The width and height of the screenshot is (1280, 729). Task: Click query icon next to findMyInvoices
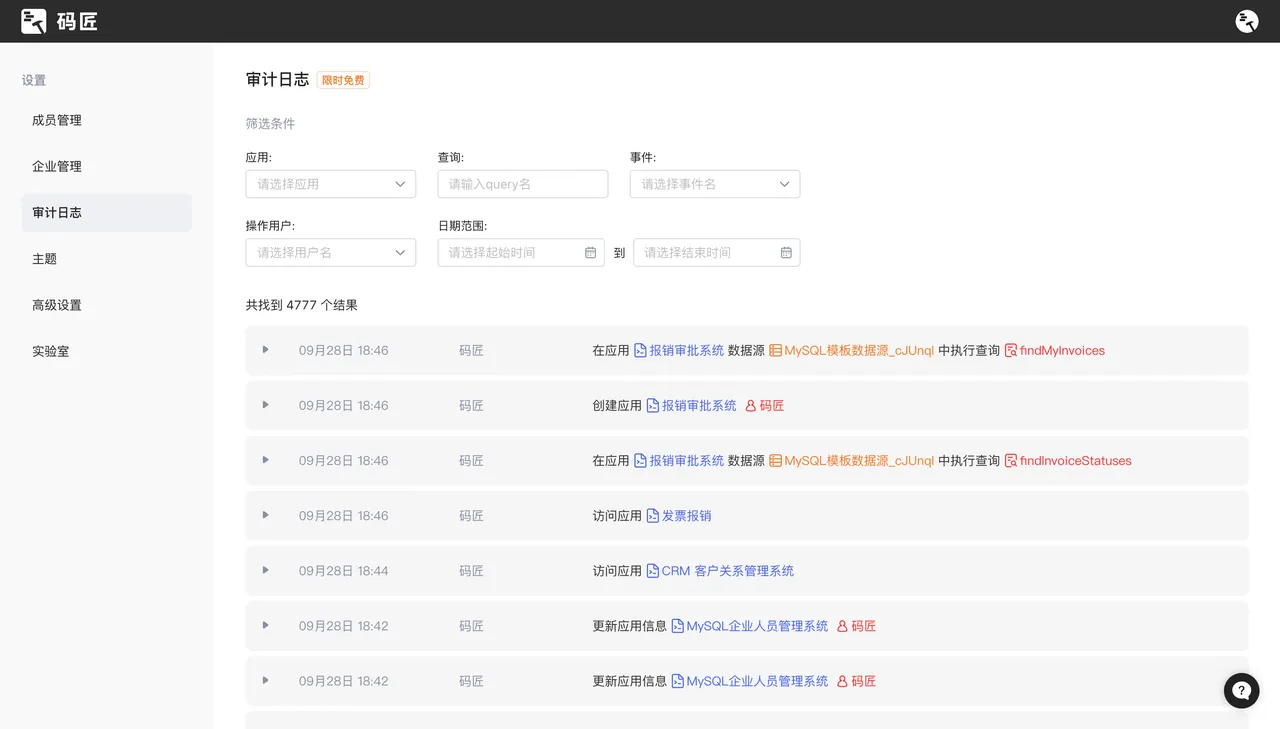(1011, 351)
